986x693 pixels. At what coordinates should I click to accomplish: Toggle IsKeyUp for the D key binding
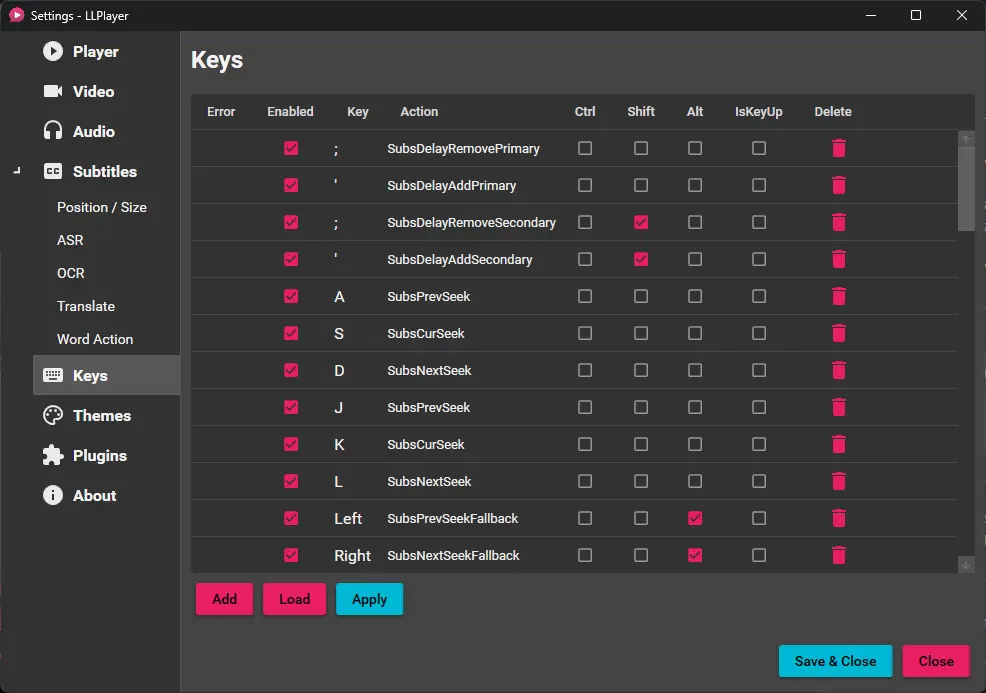click(x=759, y=370)
